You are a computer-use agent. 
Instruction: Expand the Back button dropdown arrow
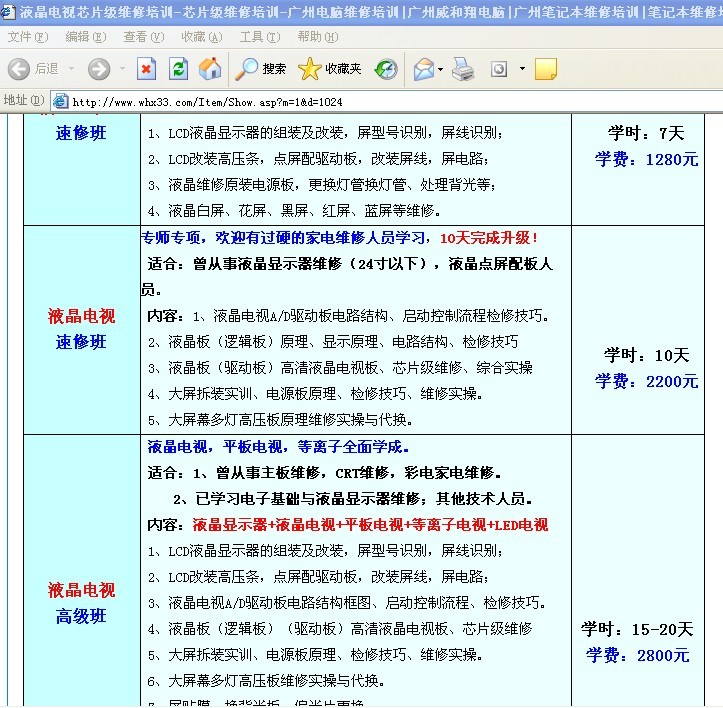[x=70, y=69]
